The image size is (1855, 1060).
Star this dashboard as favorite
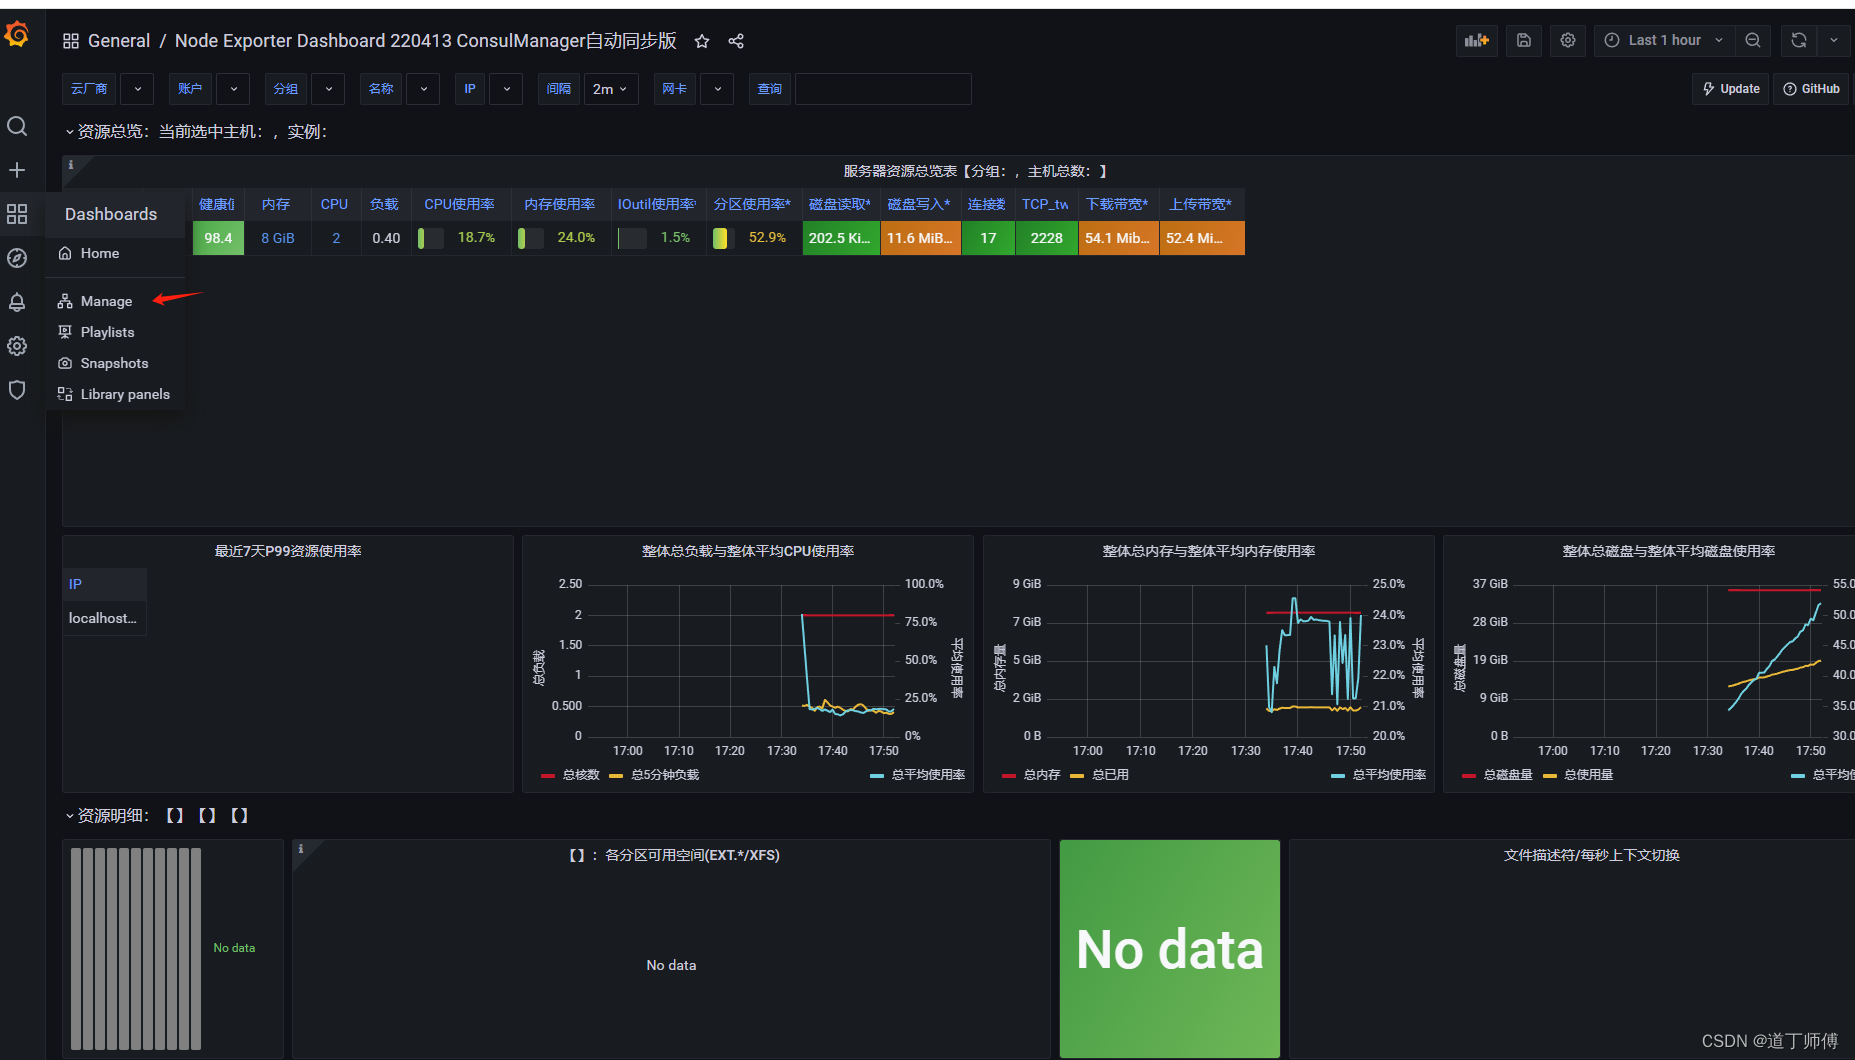[x=702, y=41]
